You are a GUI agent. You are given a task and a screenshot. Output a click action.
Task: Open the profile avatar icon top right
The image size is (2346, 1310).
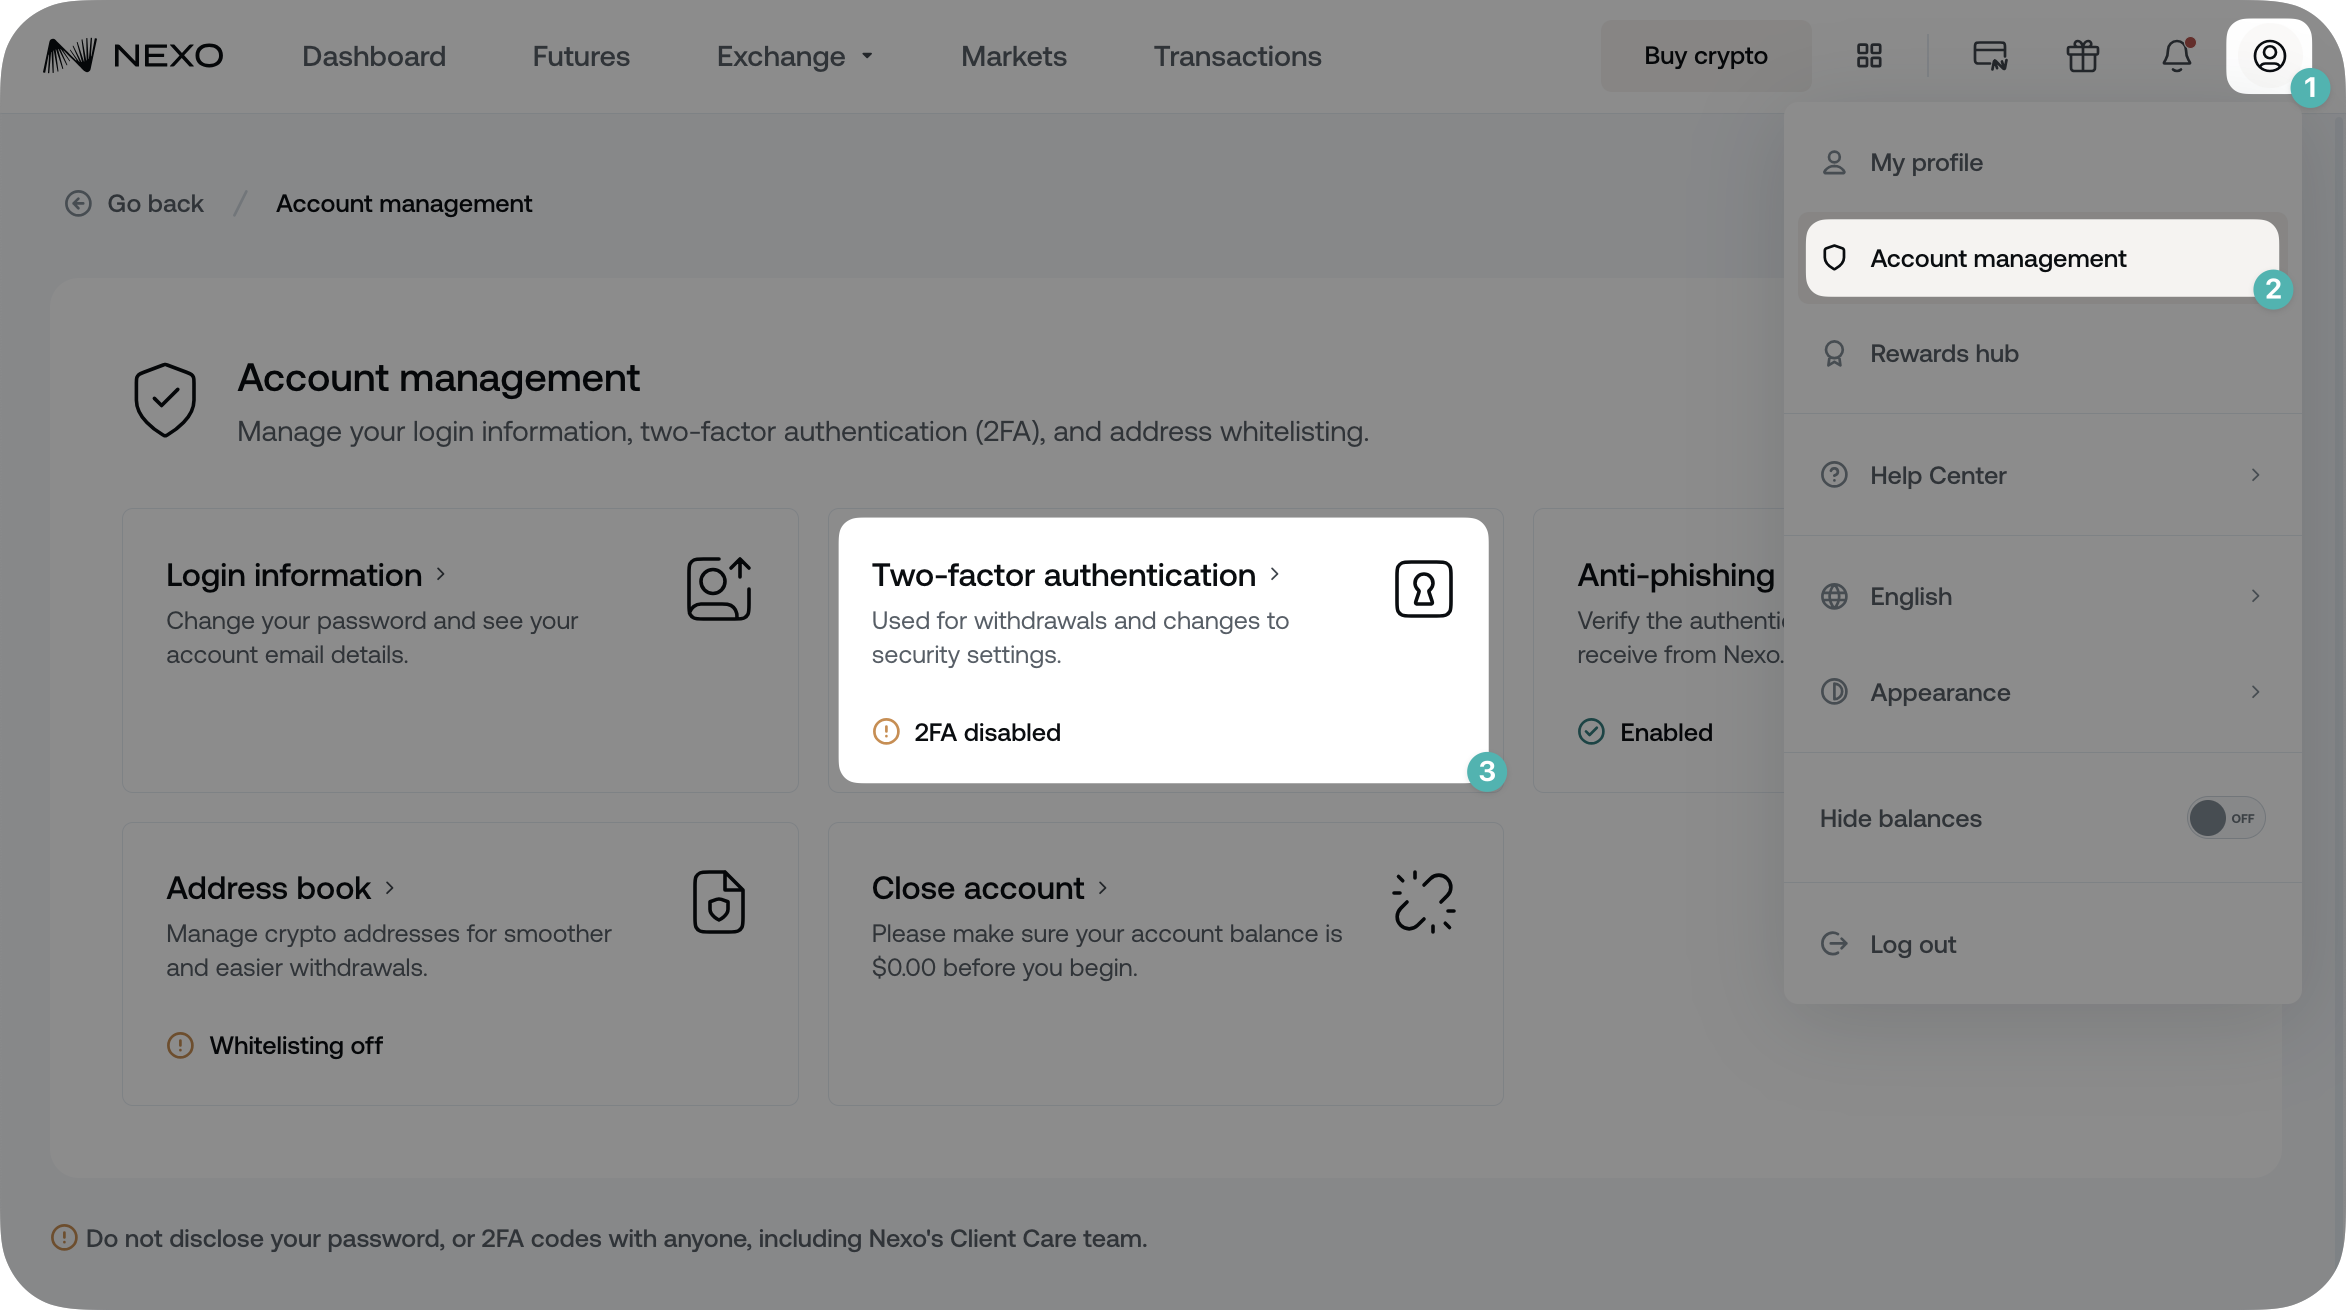click(x=2269, y=55)
